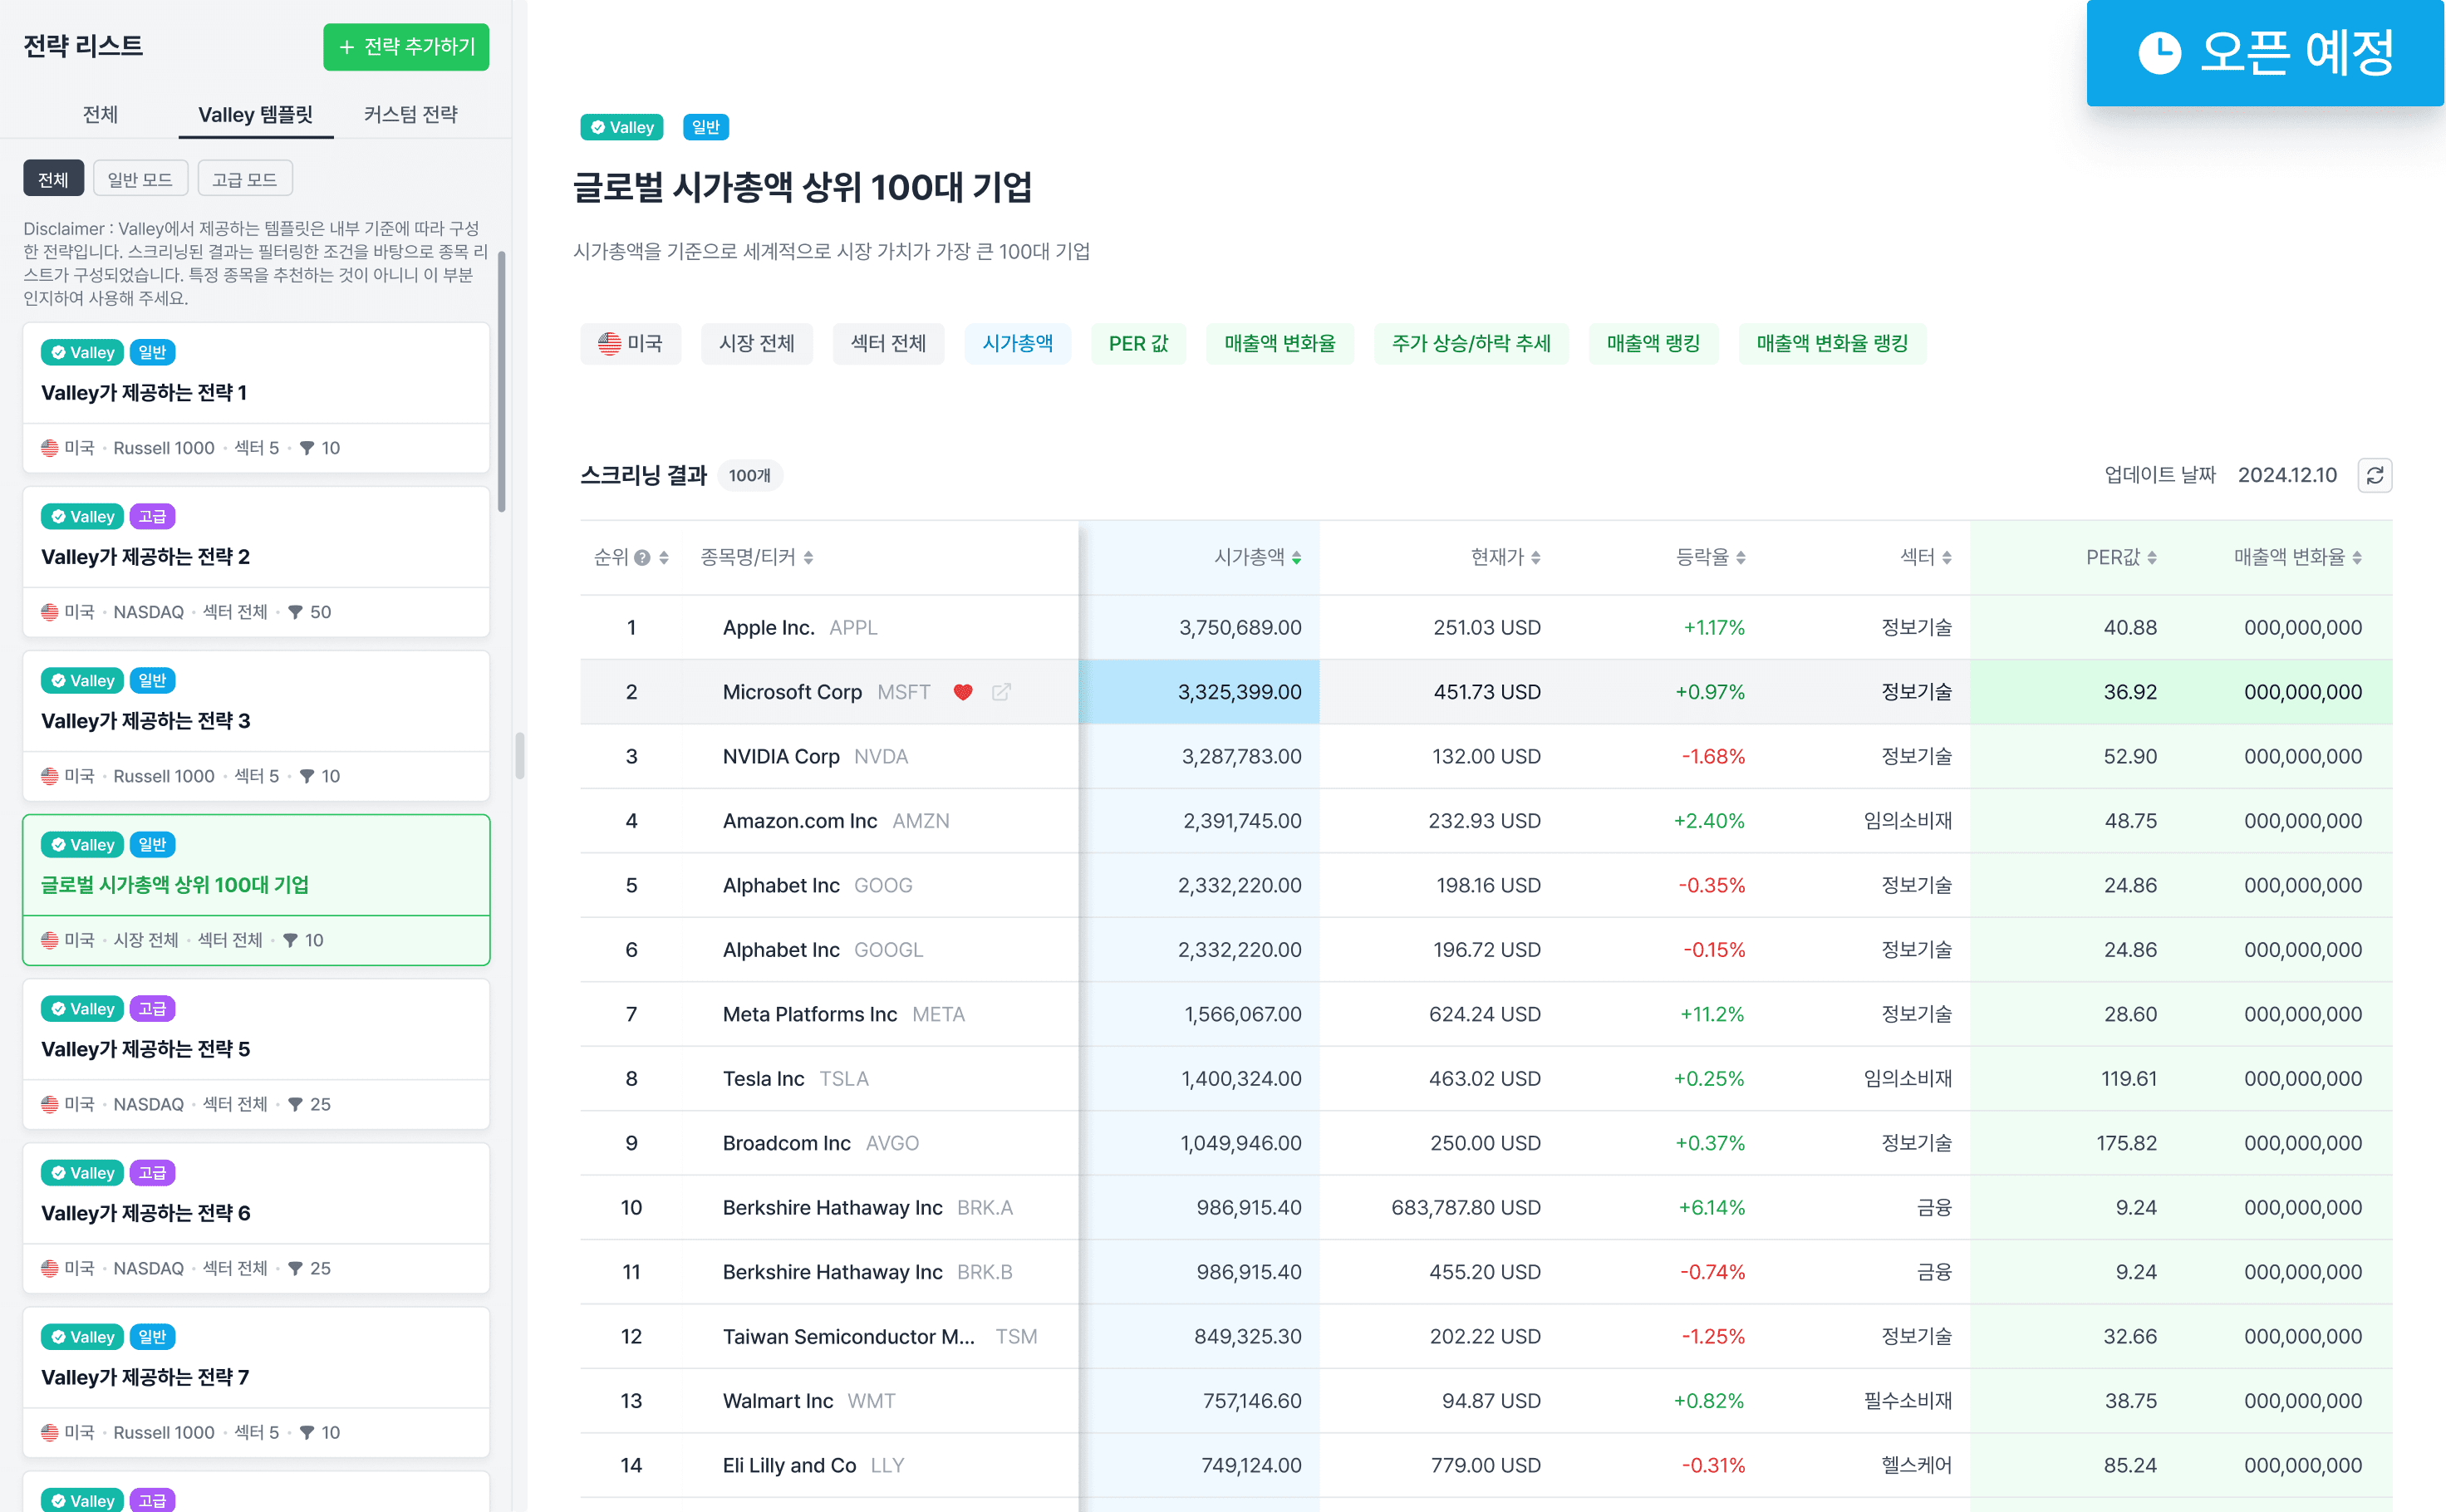Screen dimensions: 2446x1512
Task: Click the plus icon on 전략 추가하기 button
Action: coord(347,47)
